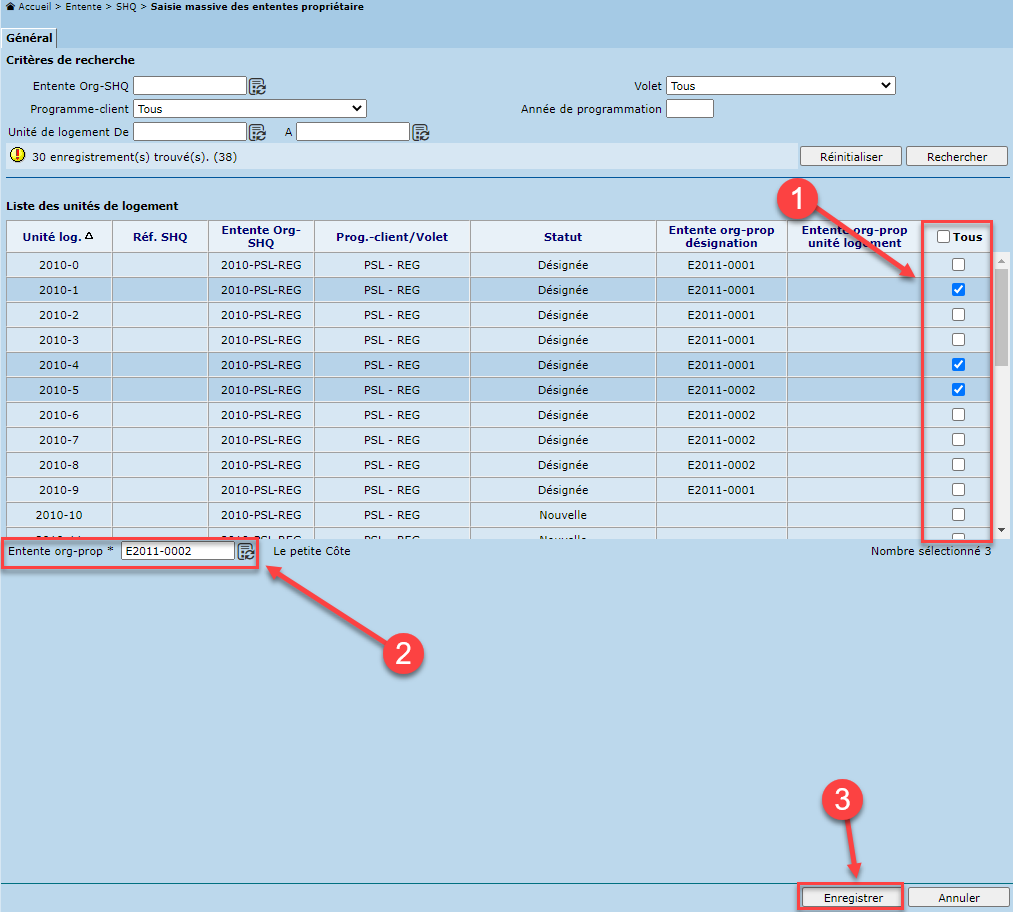Open lookup icon next to Entente Org-SHQ field
The height and width of the screenshot is (912, 1013).
pos(257,86)
